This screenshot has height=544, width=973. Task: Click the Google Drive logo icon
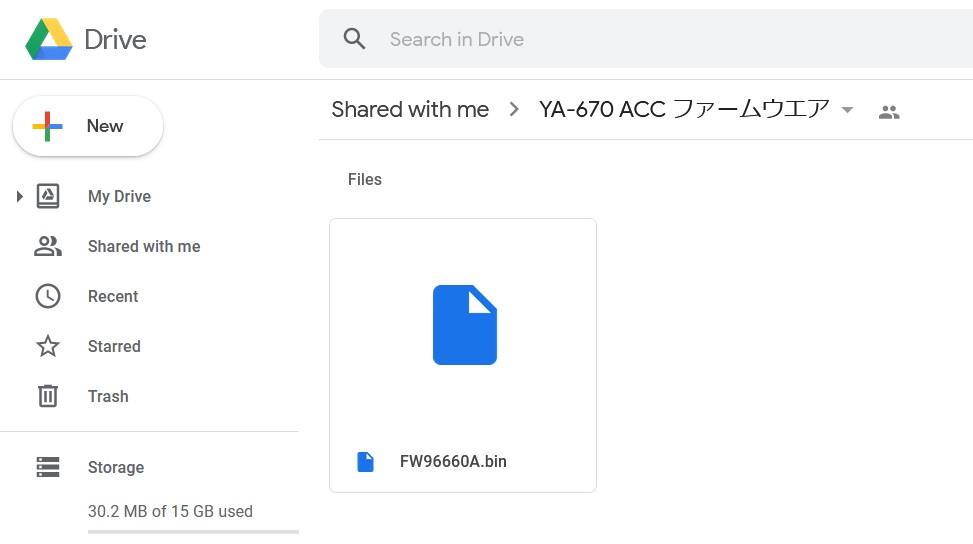pyautogui.click(x=48, y=39)
